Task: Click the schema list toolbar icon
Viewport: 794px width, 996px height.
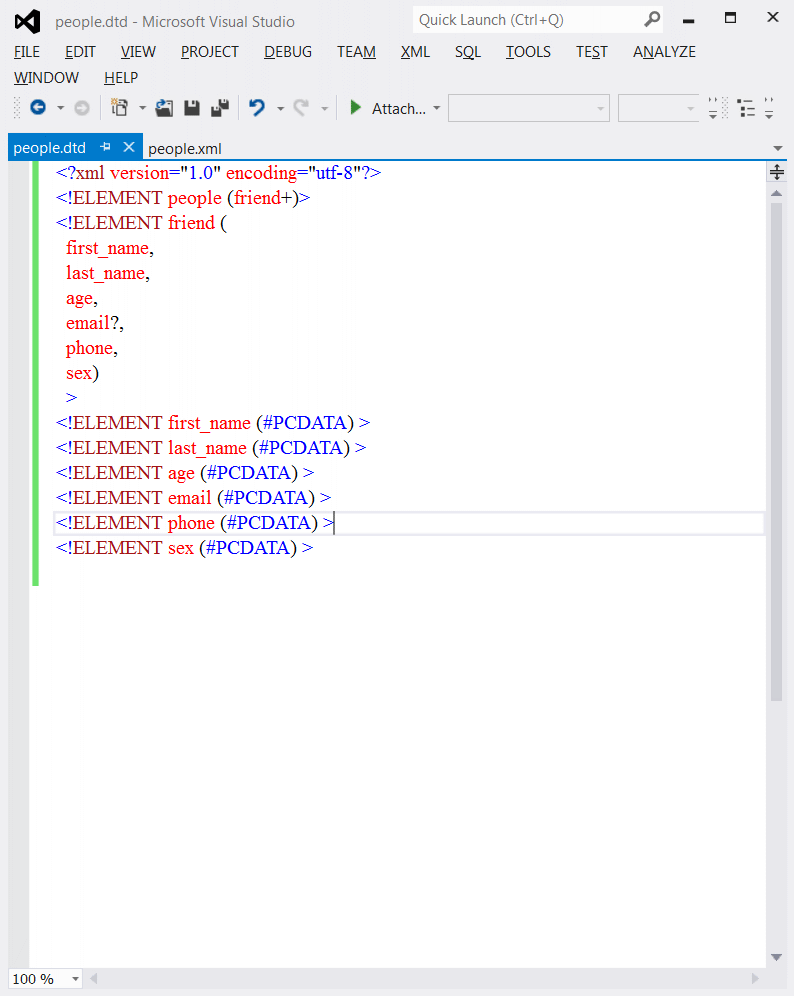Action: pyautogui.click(x=746, y=109)
